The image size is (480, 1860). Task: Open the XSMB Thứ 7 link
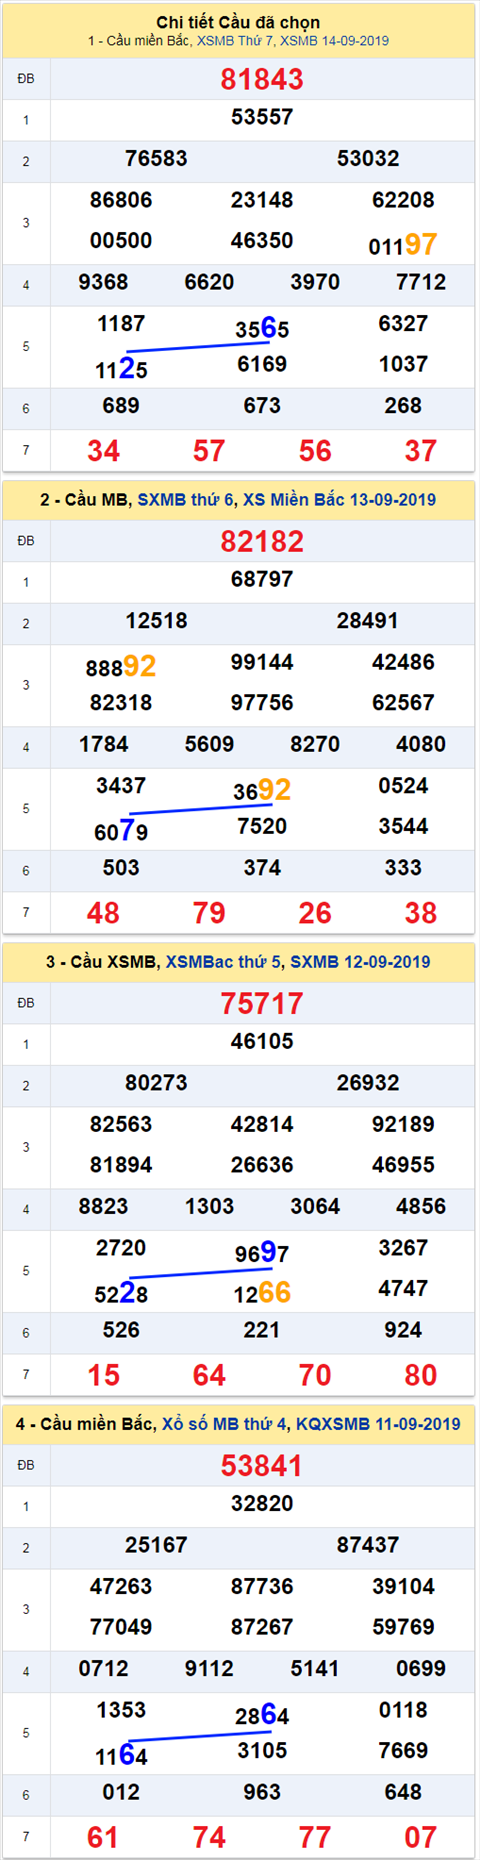coord(236,41)
